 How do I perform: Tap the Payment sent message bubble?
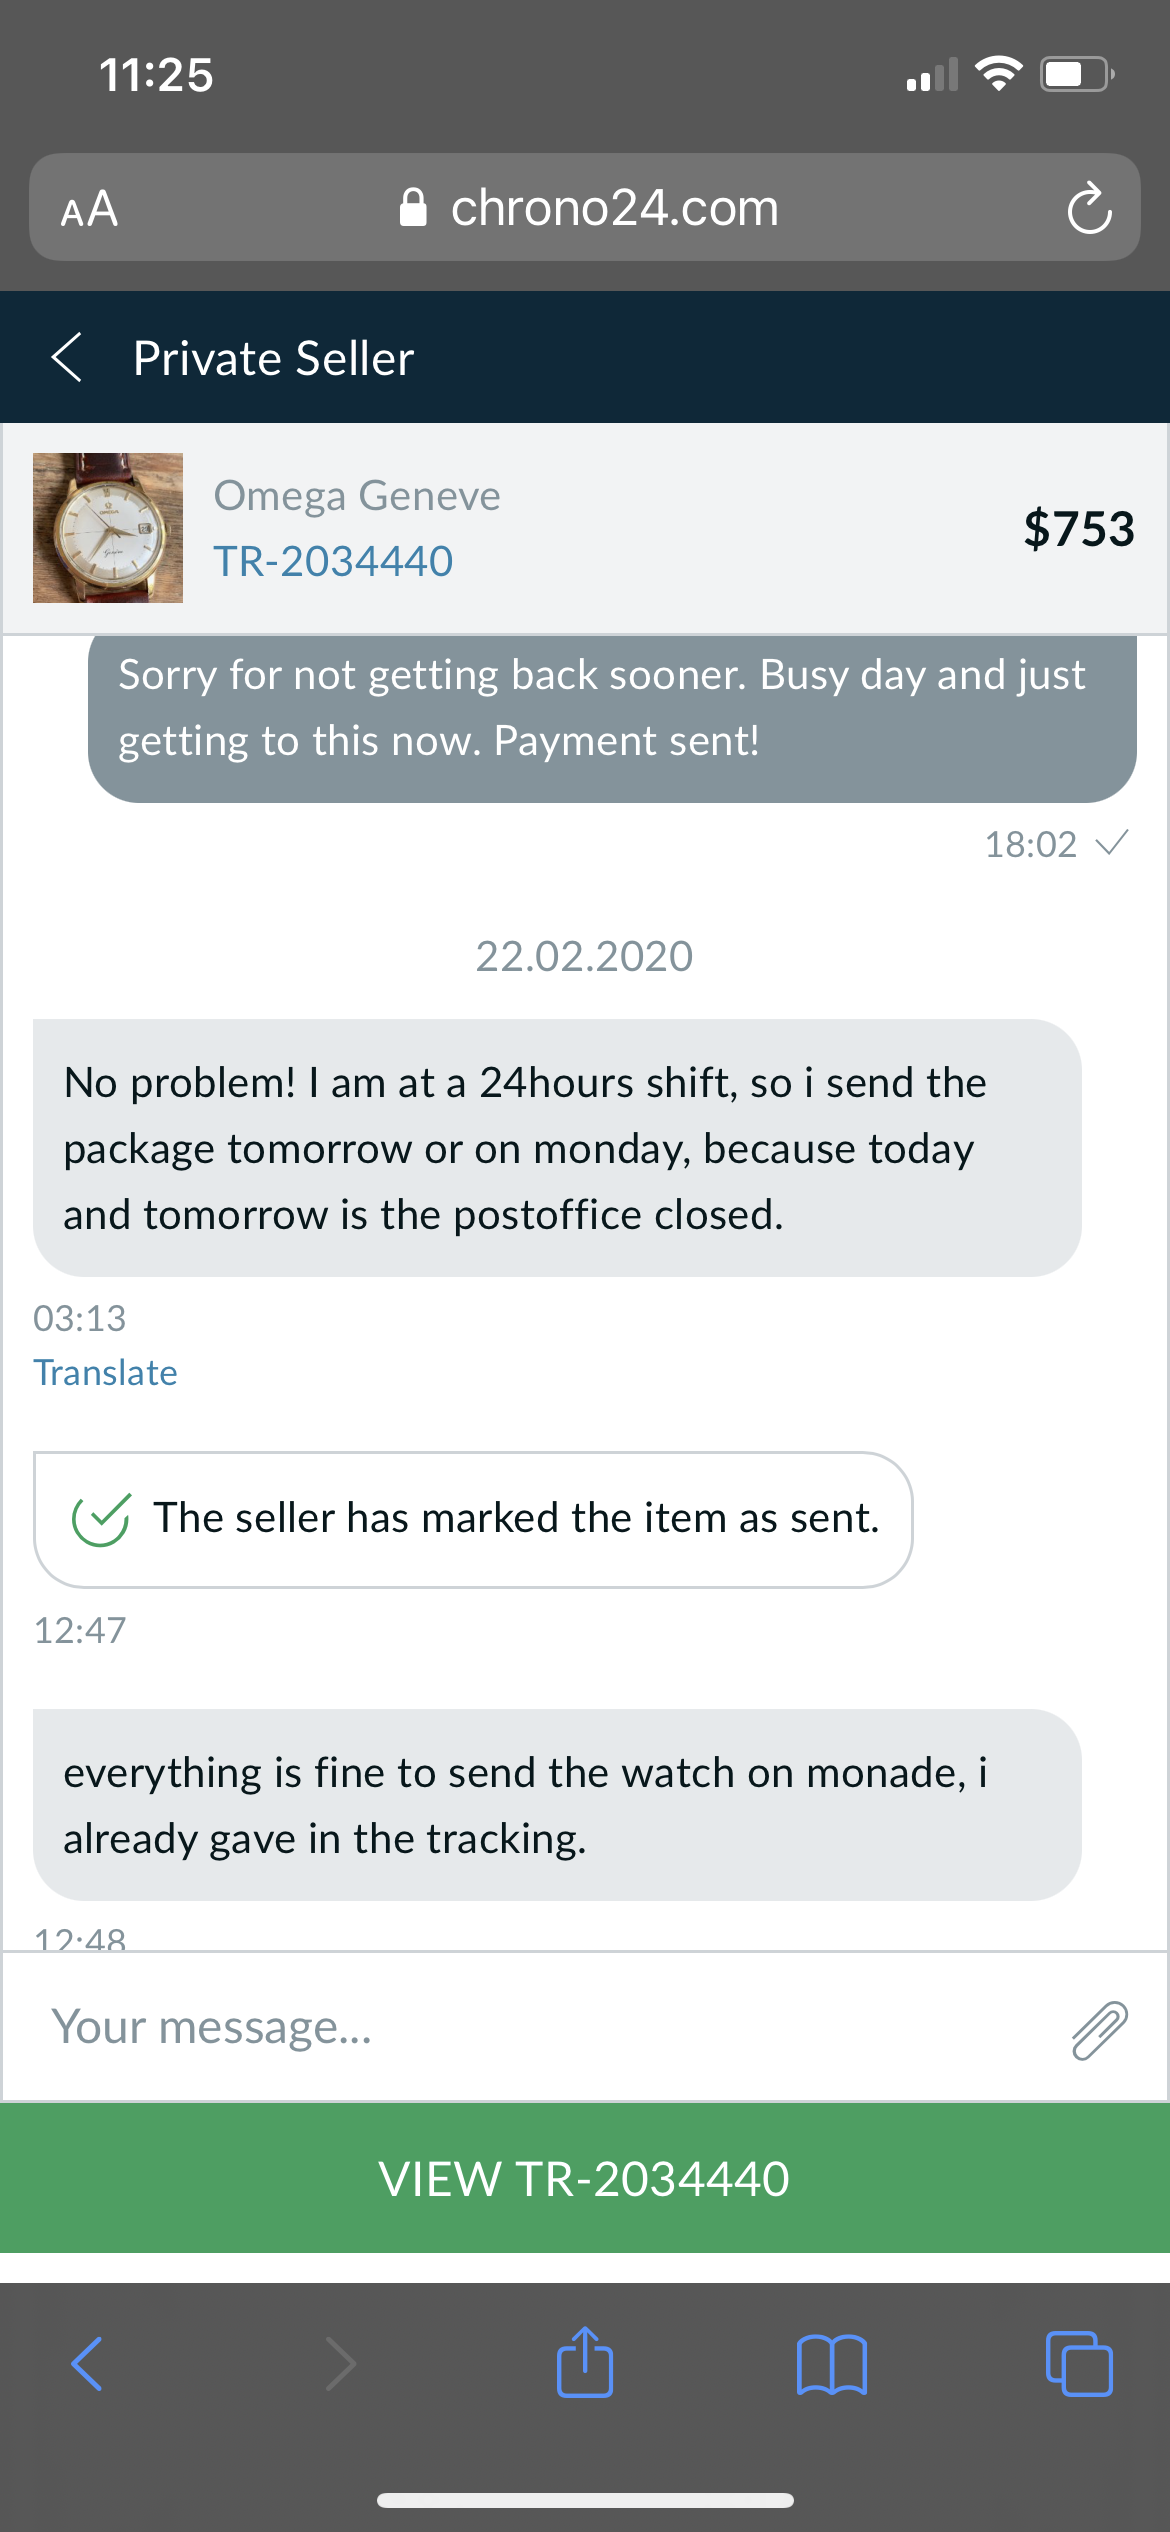612,717
